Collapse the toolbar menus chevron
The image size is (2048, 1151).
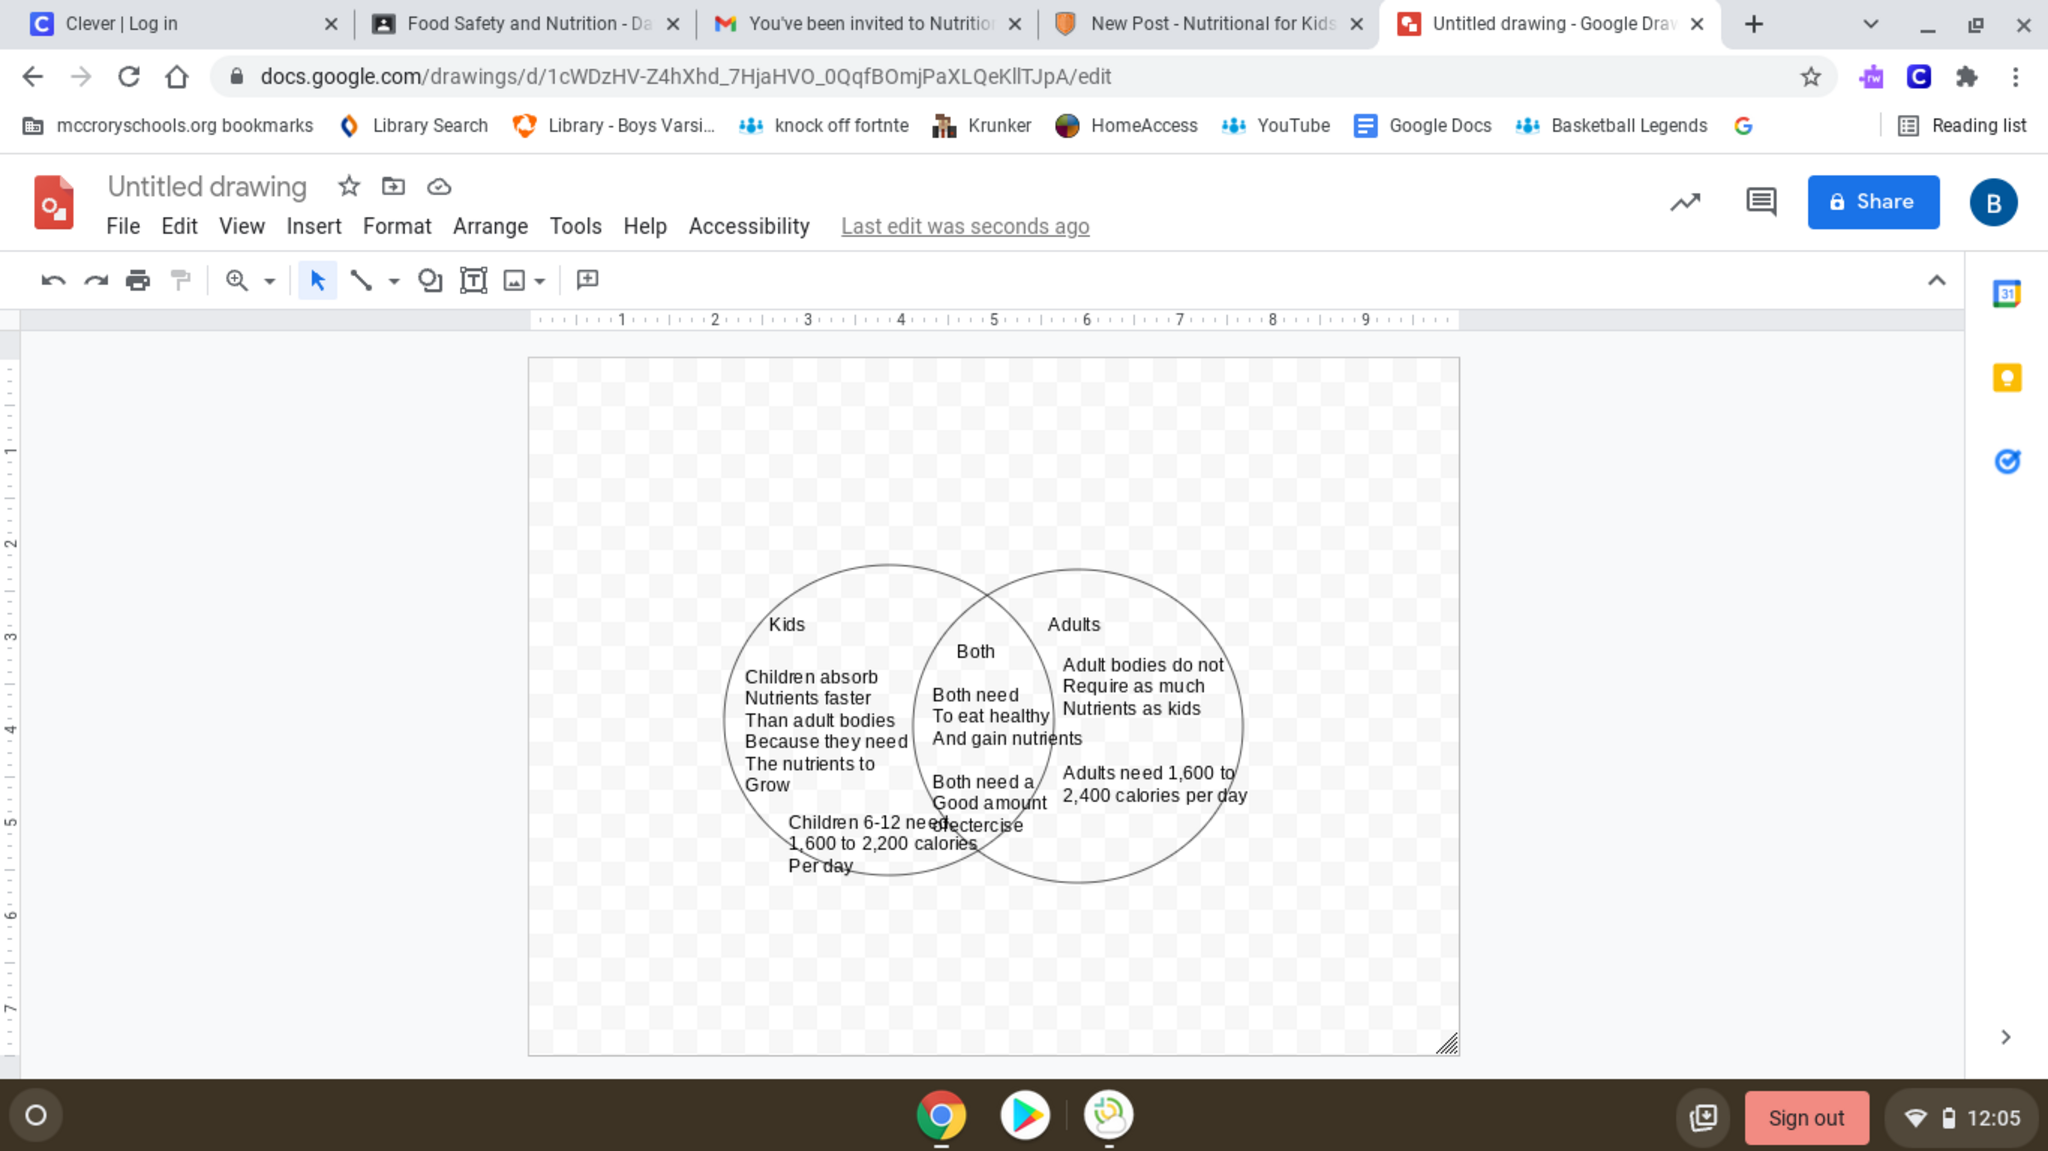pyautogui.click(x=1936, y=281)
